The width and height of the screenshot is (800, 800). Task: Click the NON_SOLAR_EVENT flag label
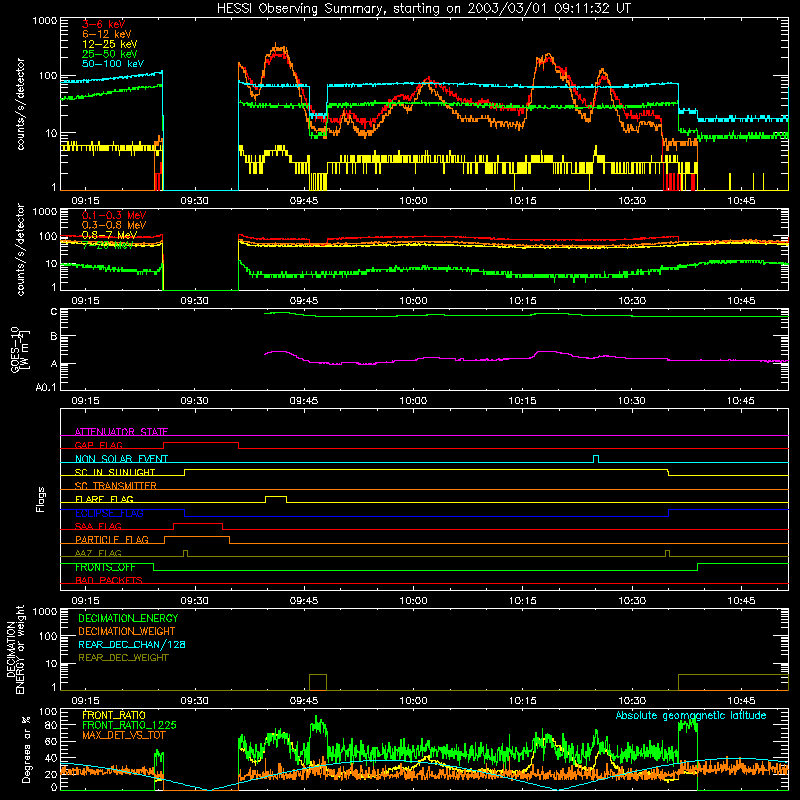pos(121,459)
